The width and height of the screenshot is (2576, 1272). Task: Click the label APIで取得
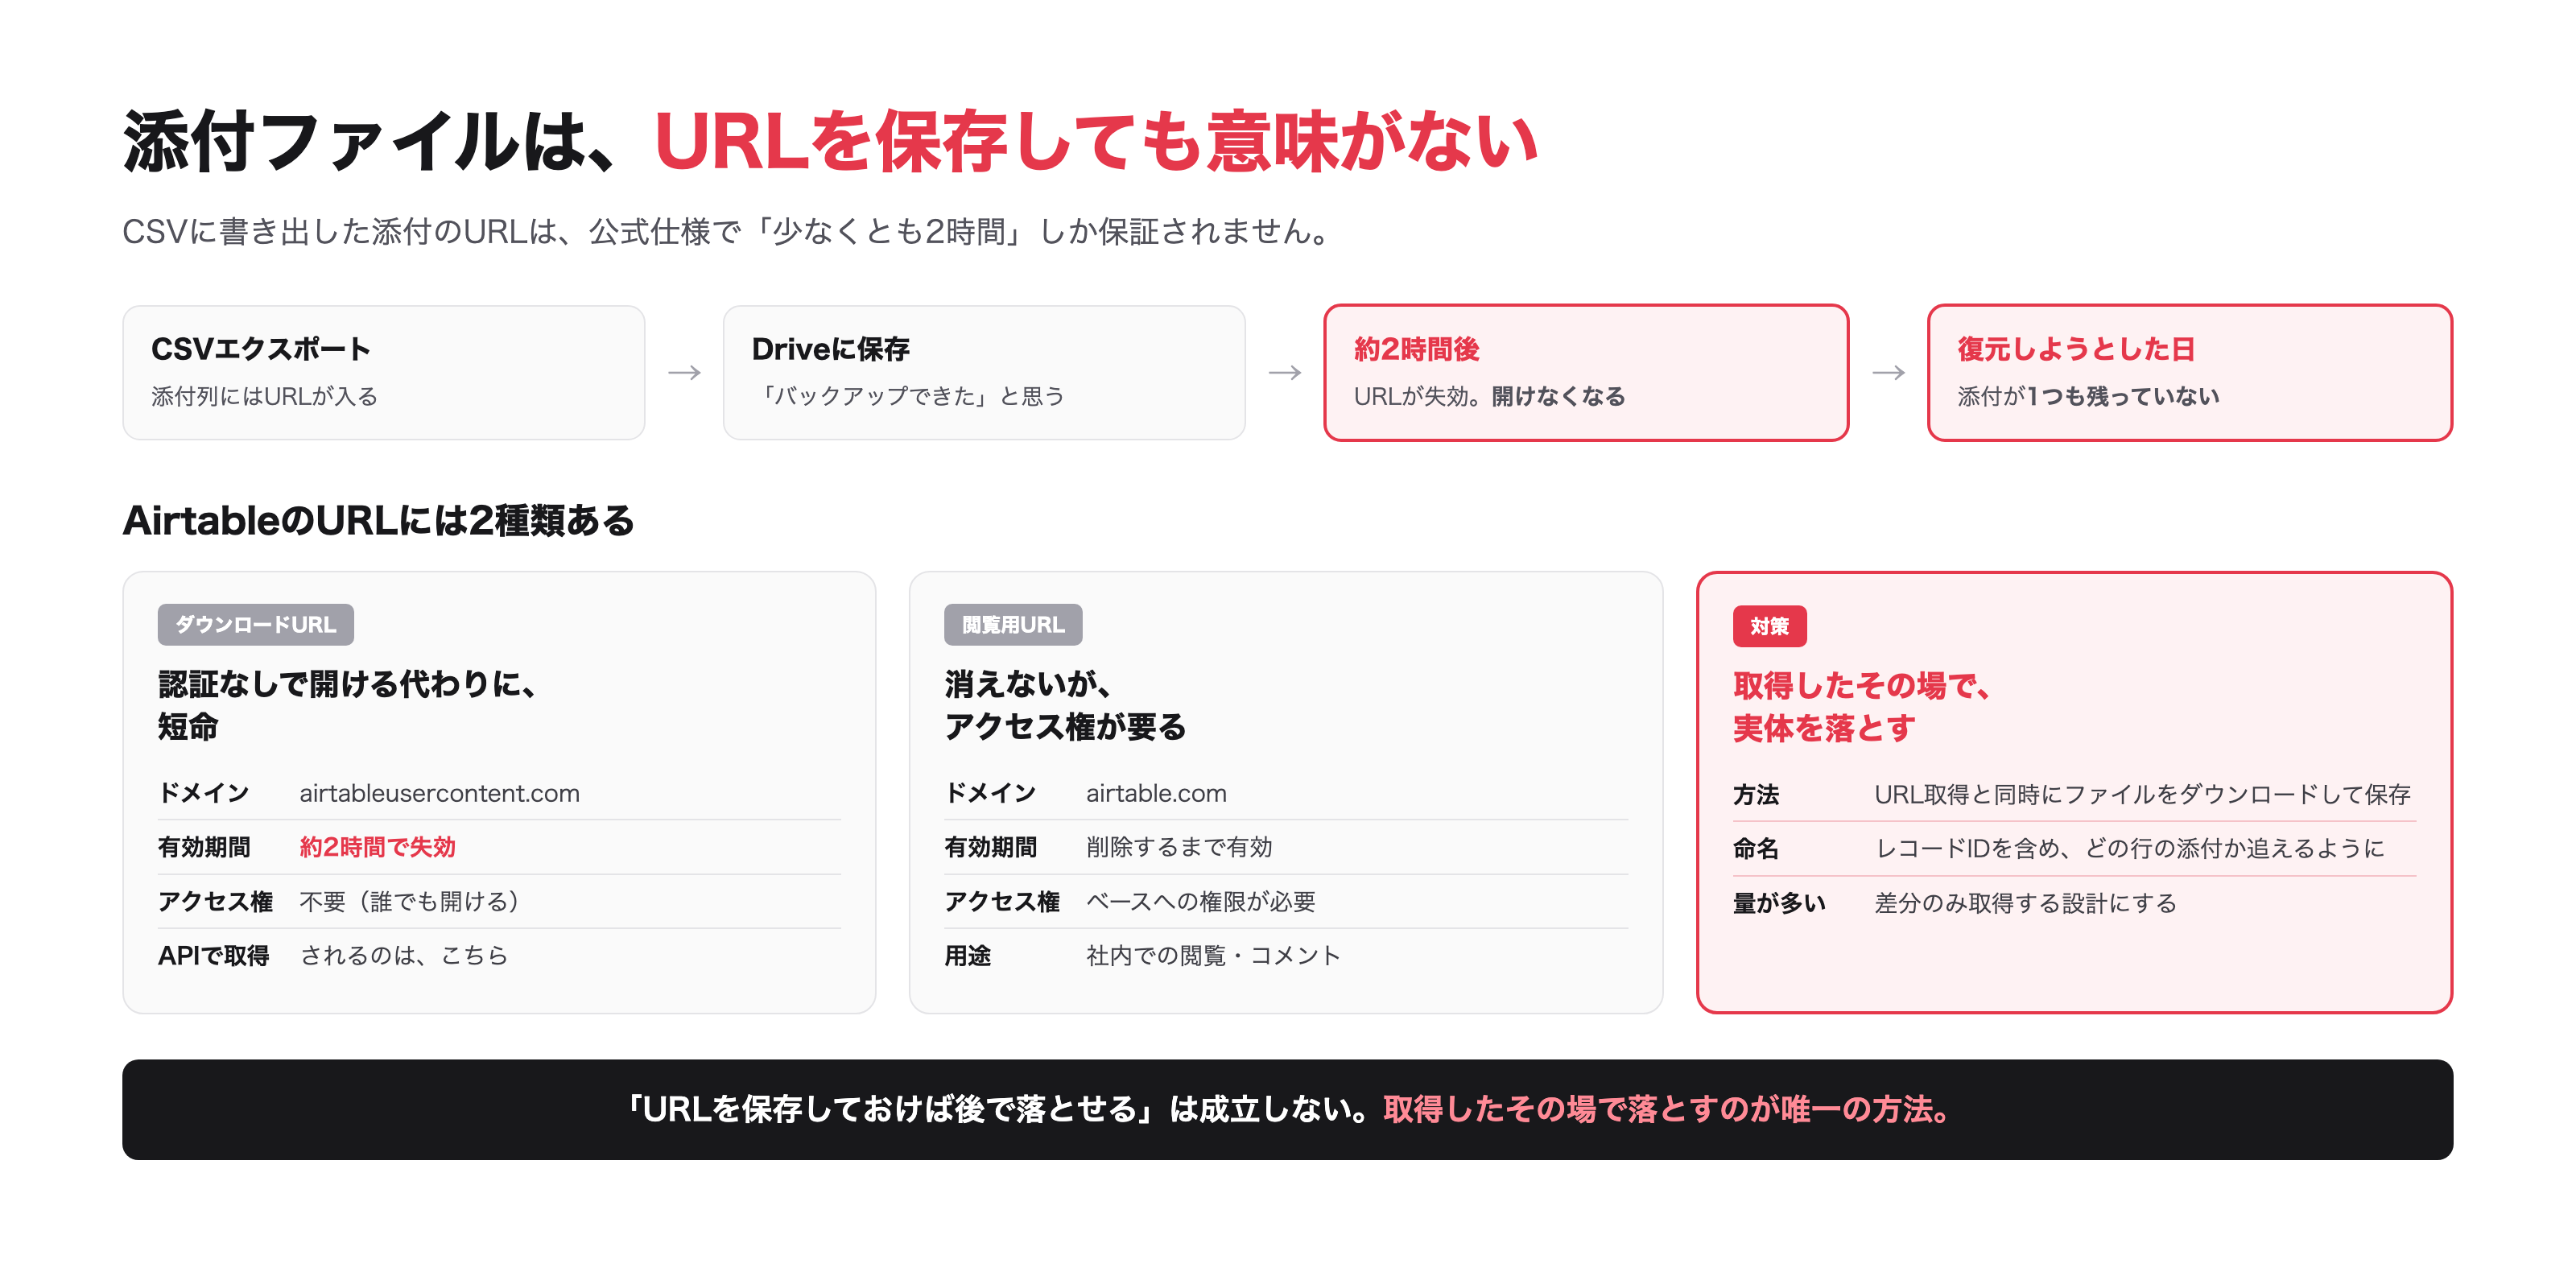214,955
